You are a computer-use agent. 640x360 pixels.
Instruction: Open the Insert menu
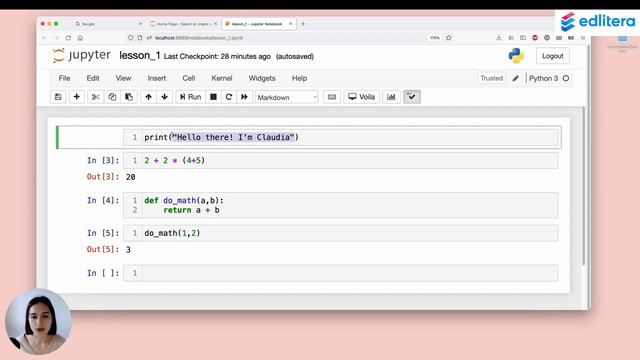[157, 78]
